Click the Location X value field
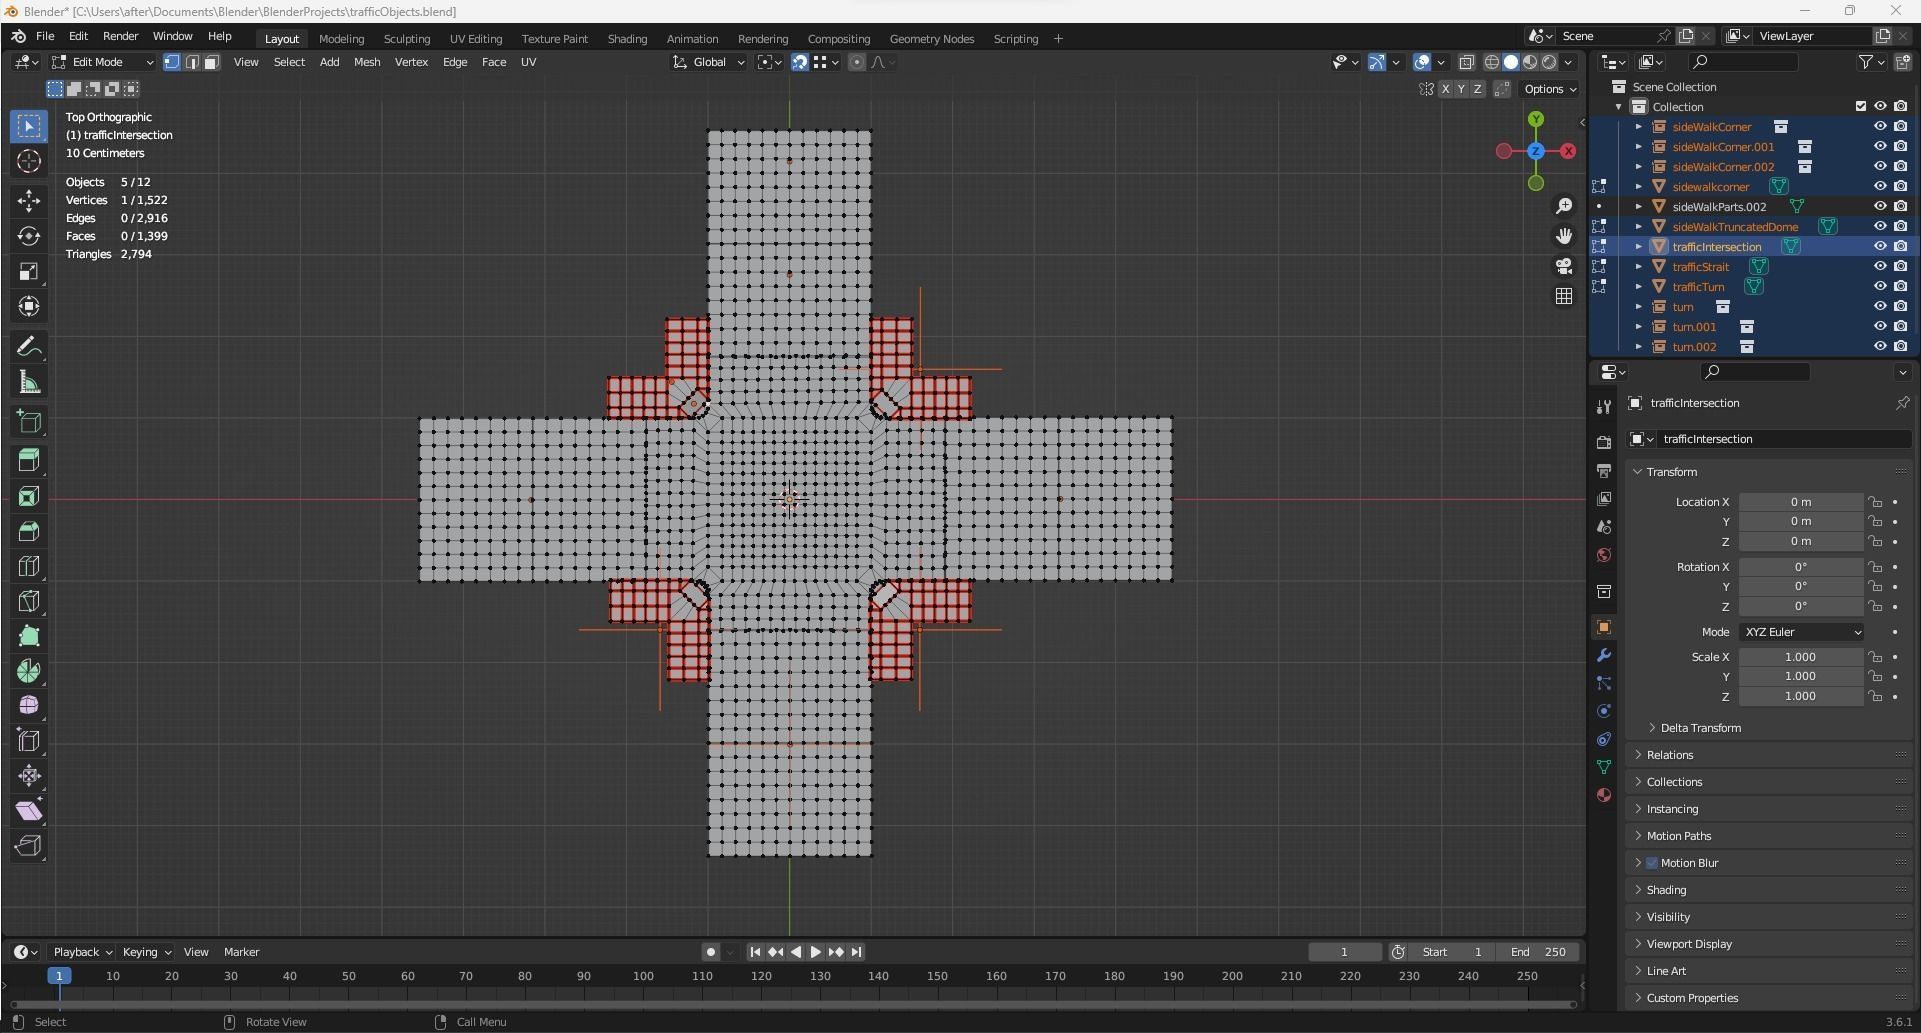Screen dimensions: 1921x1033 pos(1801,502)
